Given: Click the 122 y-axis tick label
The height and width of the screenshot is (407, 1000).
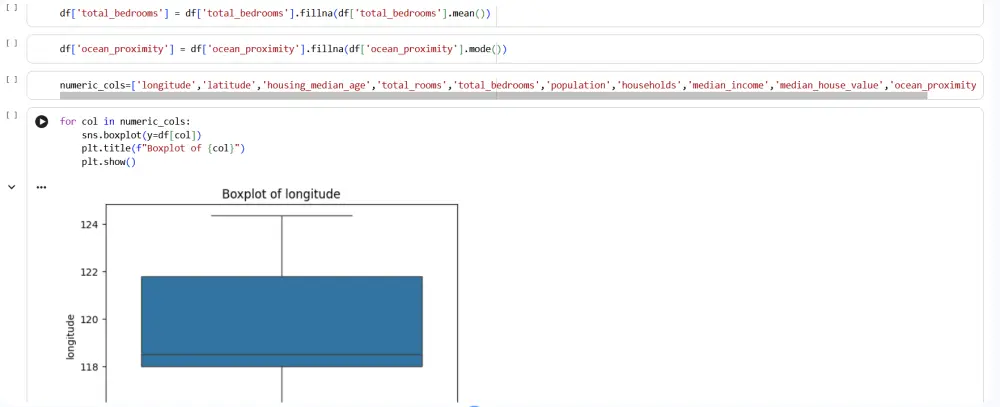Looking at the screenshot, I should (x=89, y=272).
